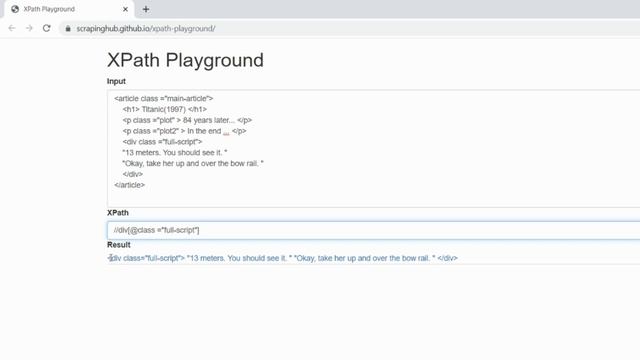Click the closing '</article>' line

tap(129, 185)
